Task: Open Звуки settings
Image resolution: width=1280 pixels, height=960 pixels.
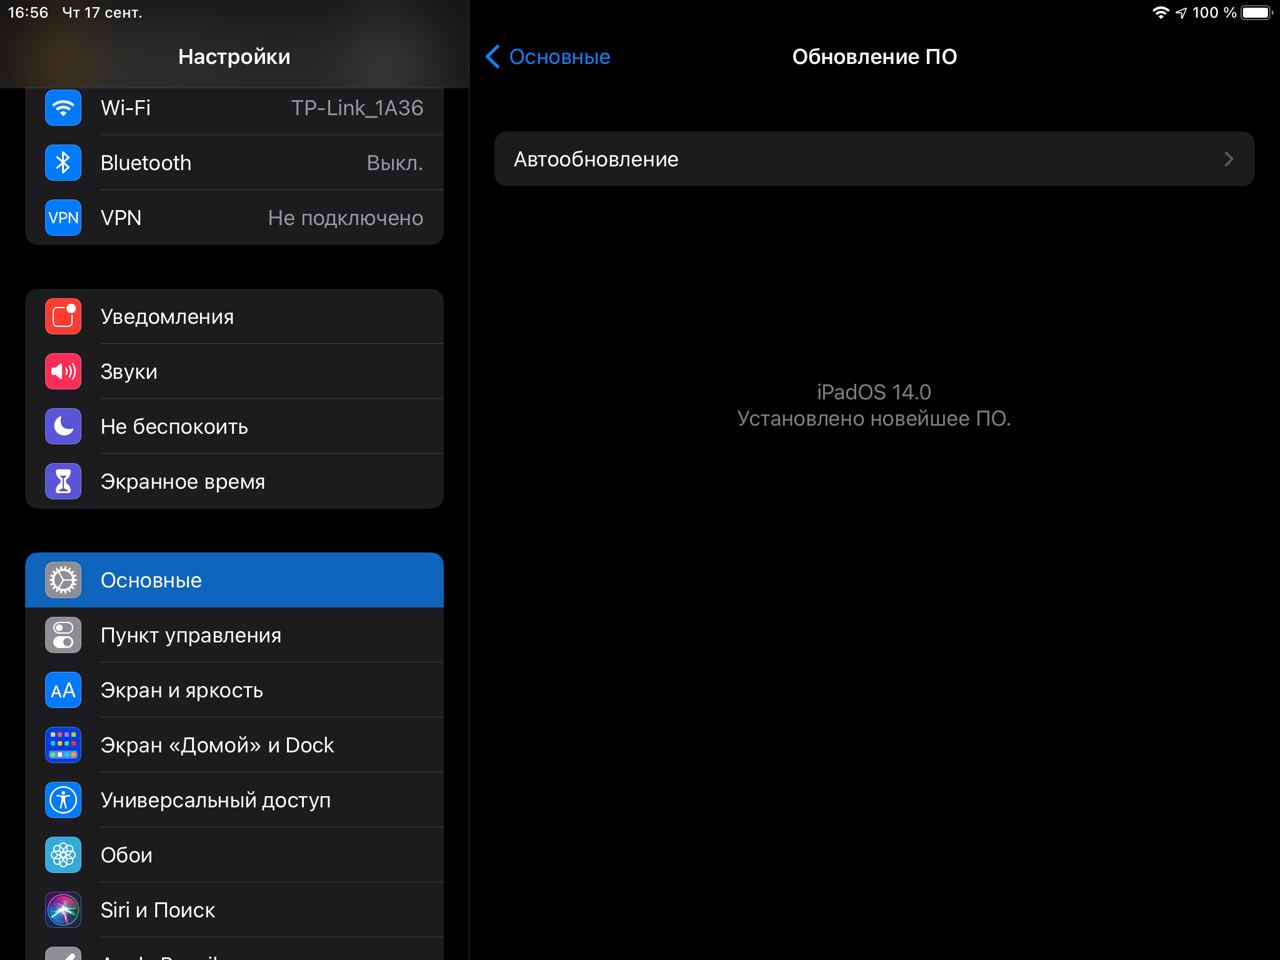Action: [234, 372]
